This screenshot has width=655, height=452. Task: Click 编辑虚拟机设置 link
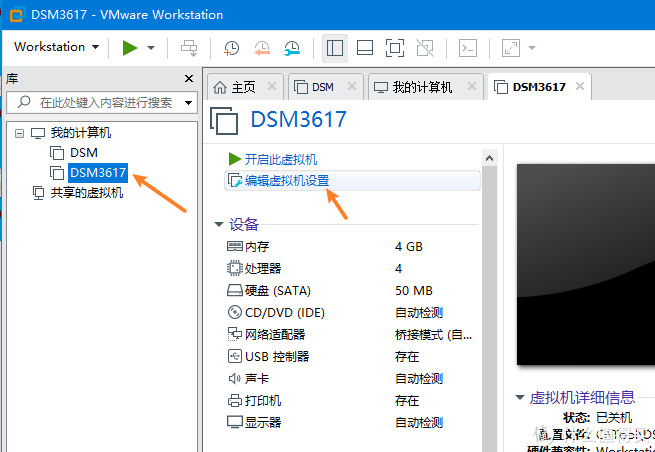287,181
